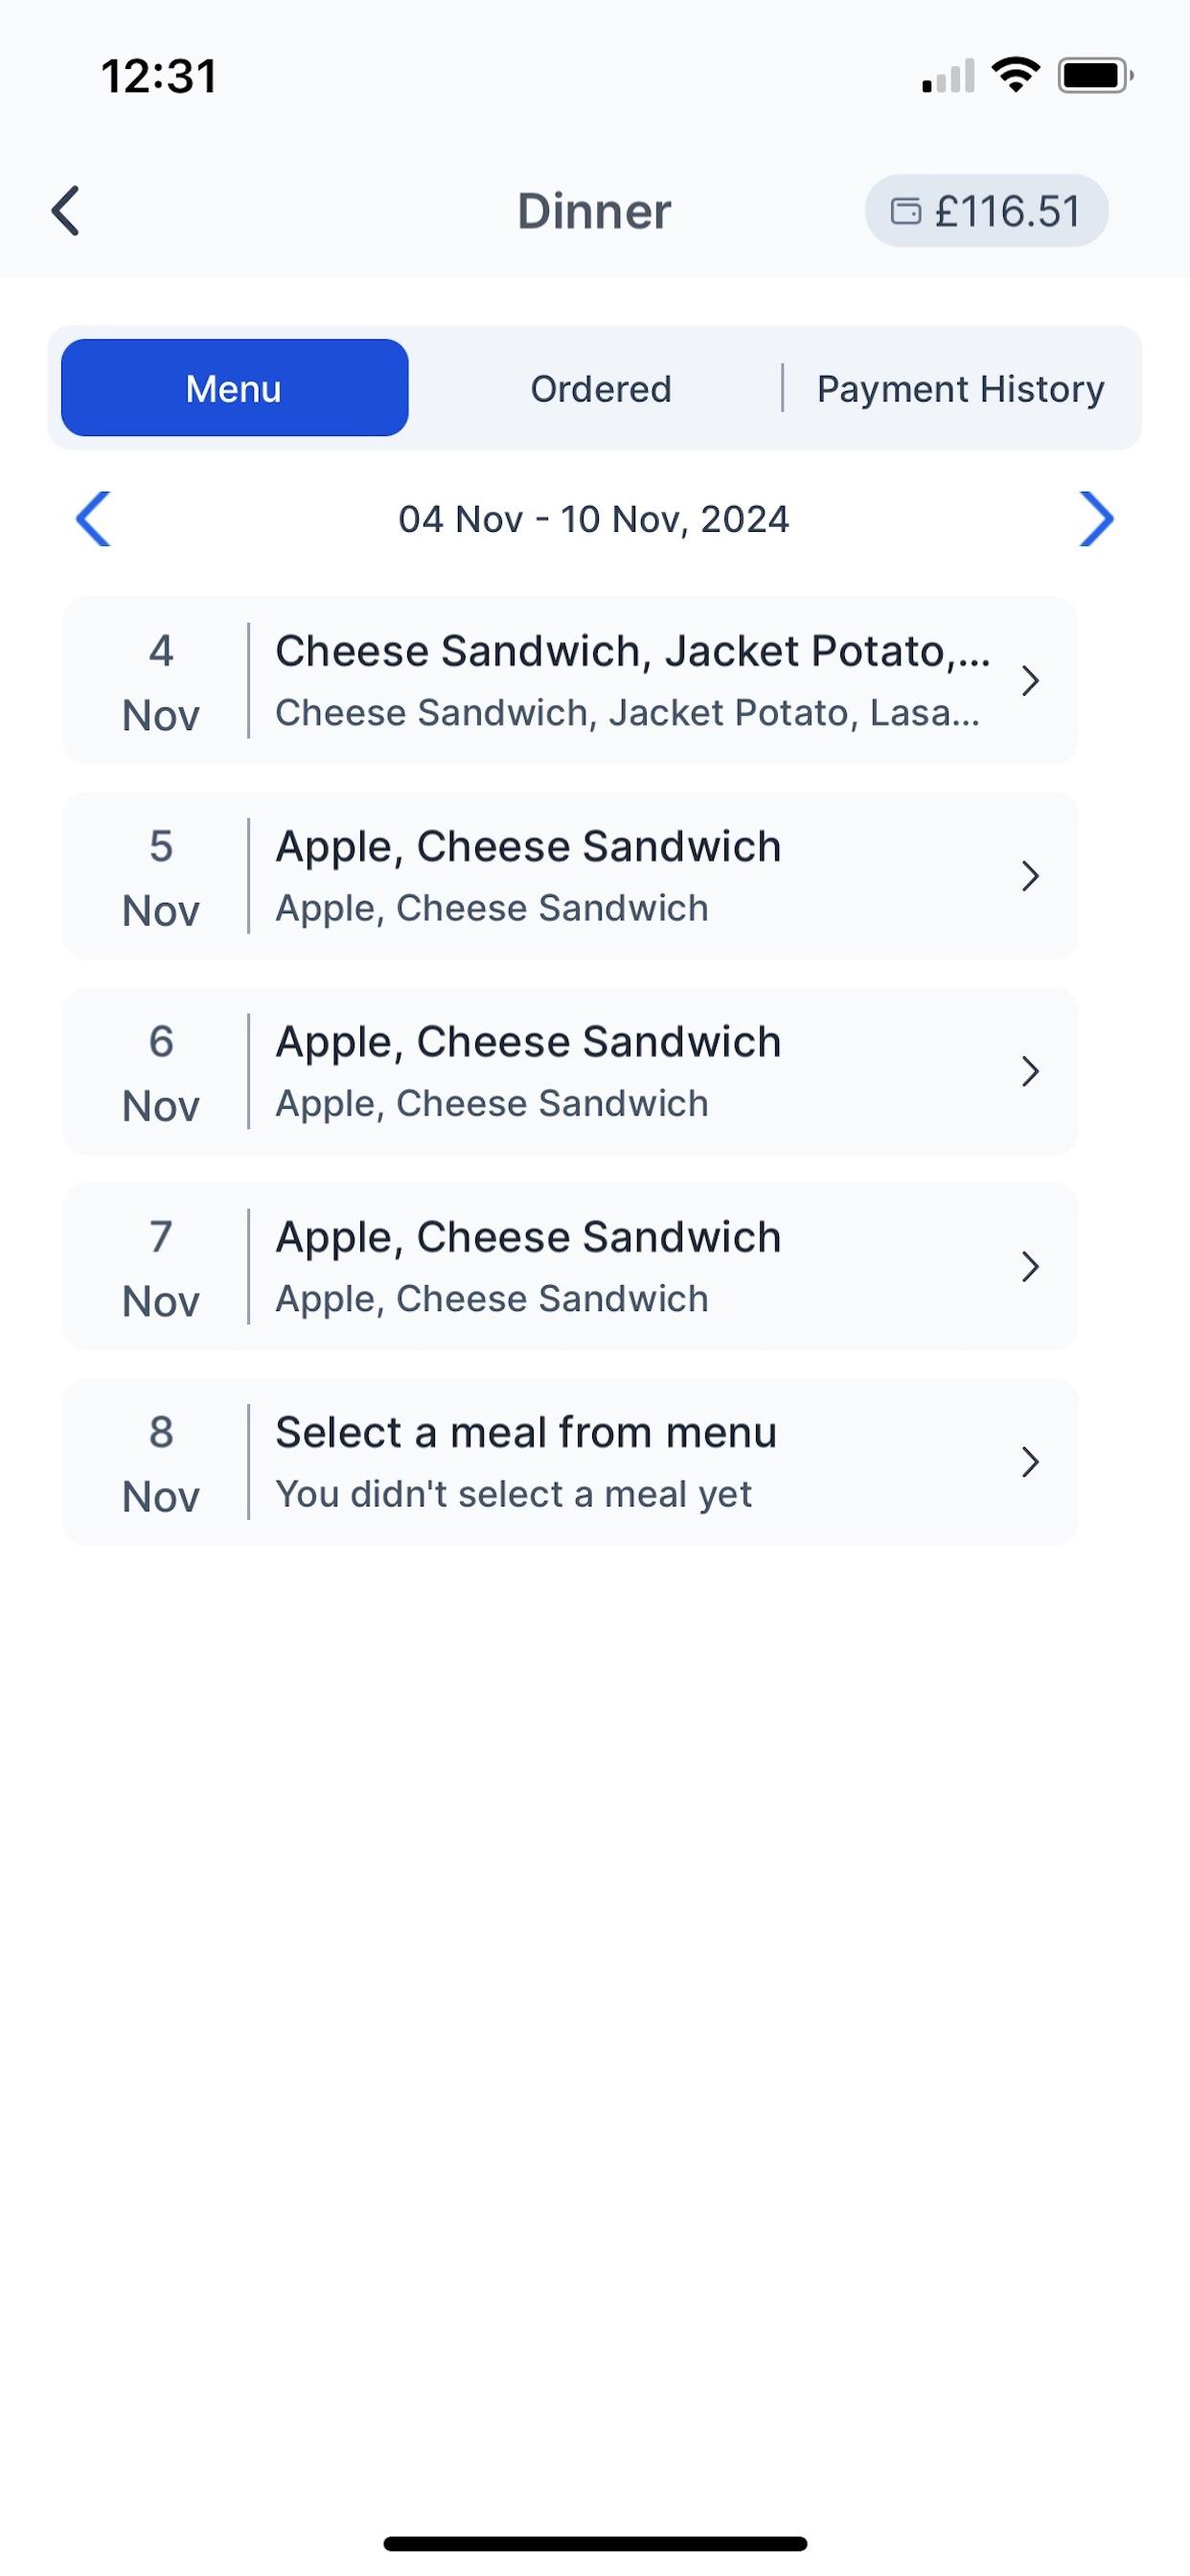
Task: Expand the 6 Nov meal chevron
Action: [1030, 1071]
